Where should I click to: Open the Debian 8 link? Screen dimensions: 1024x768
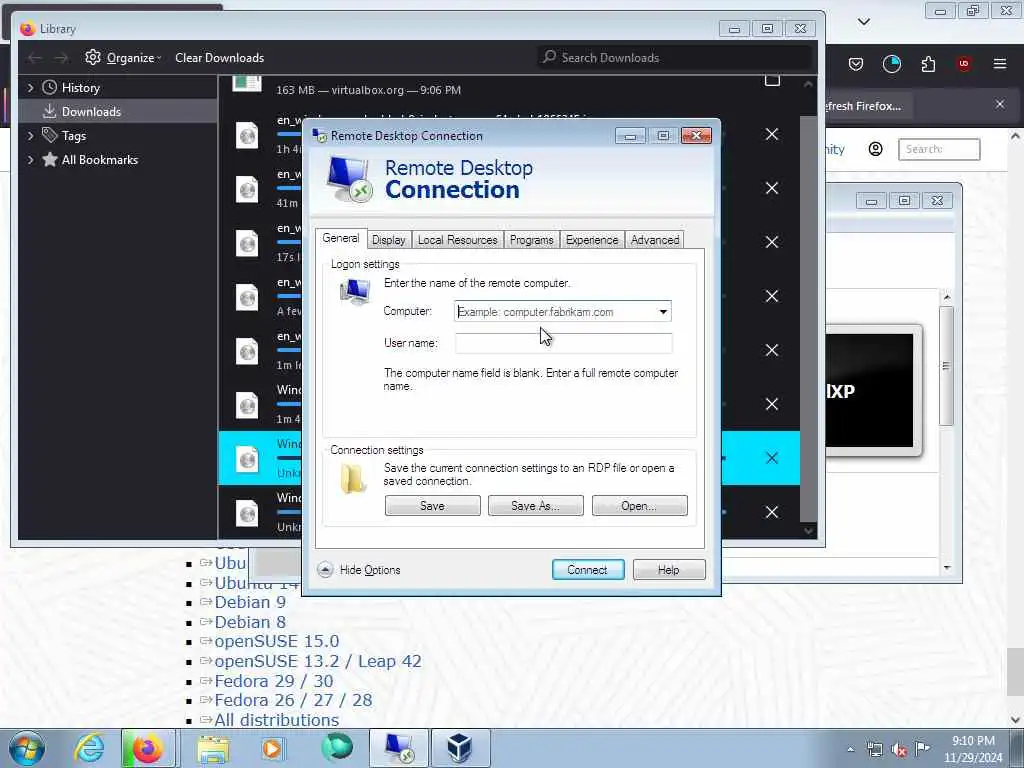(x=250, y=622)
